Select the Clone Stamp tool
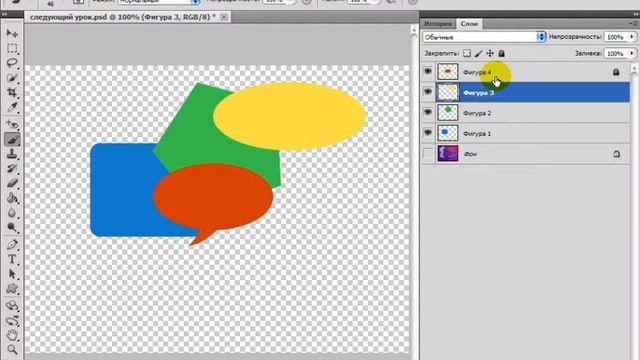 12,154
